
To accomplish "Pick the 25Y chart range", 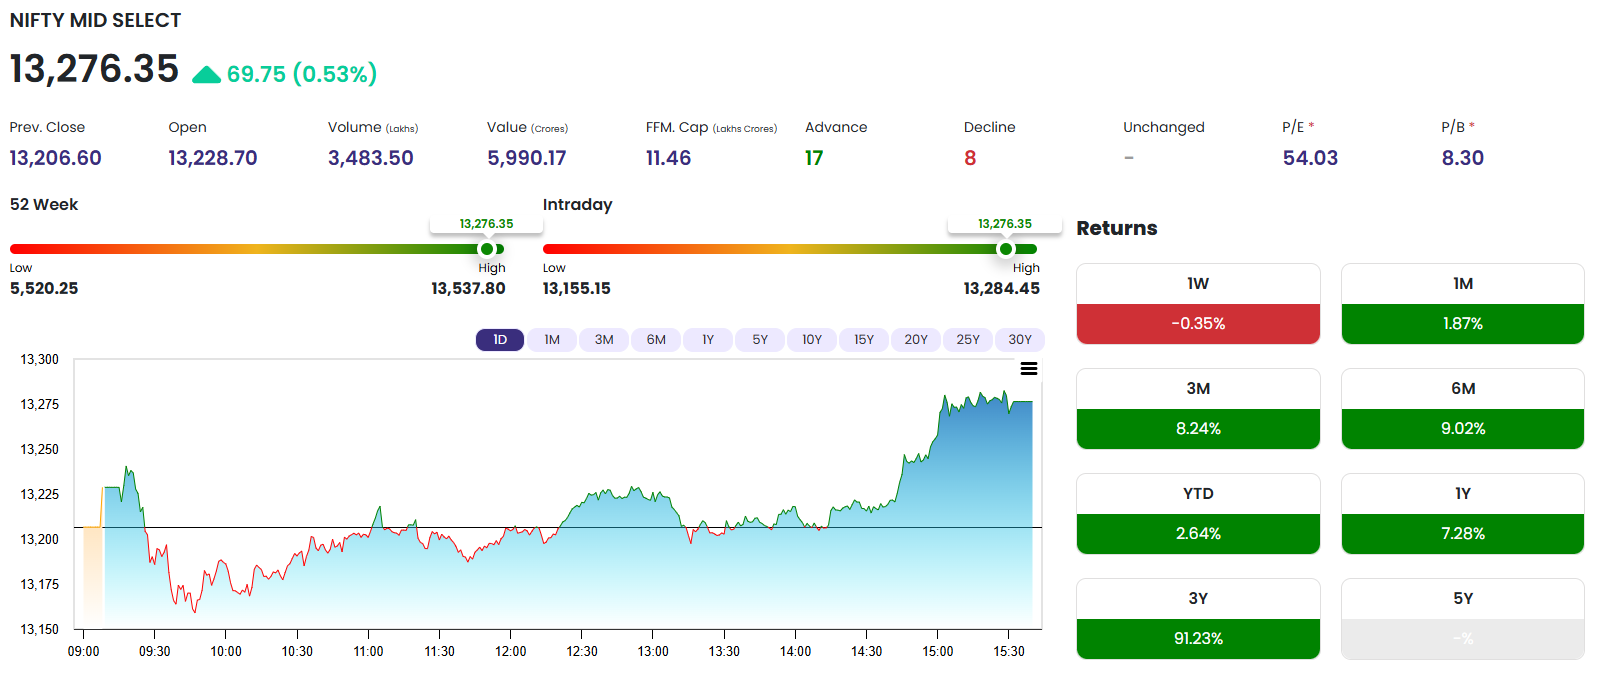I will (x=968, y=340).
